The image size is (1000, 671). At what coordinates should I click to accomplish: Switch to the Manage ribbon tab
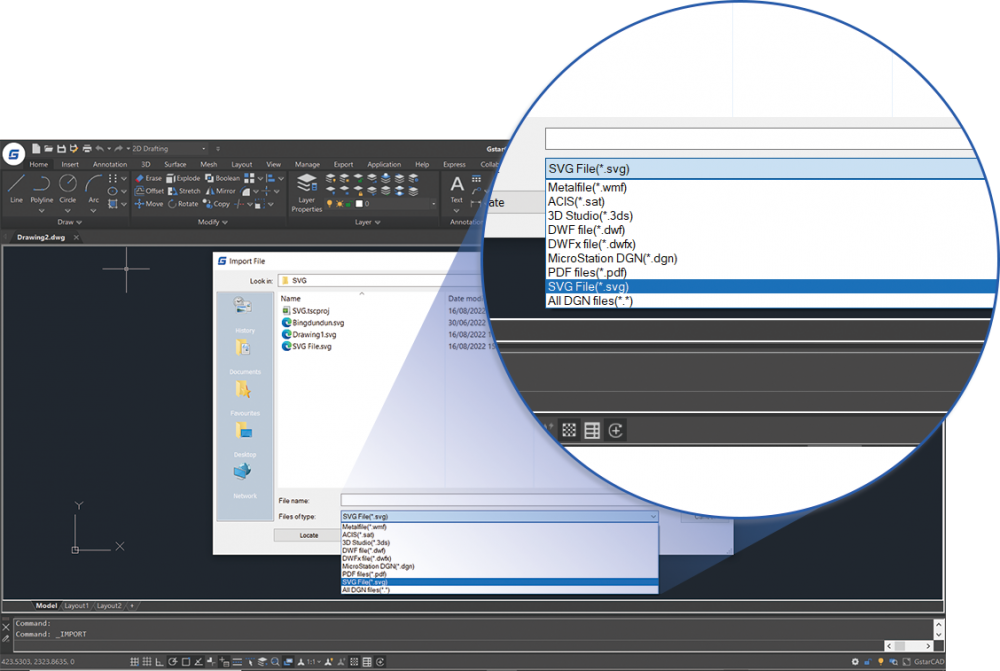(307, 165)
